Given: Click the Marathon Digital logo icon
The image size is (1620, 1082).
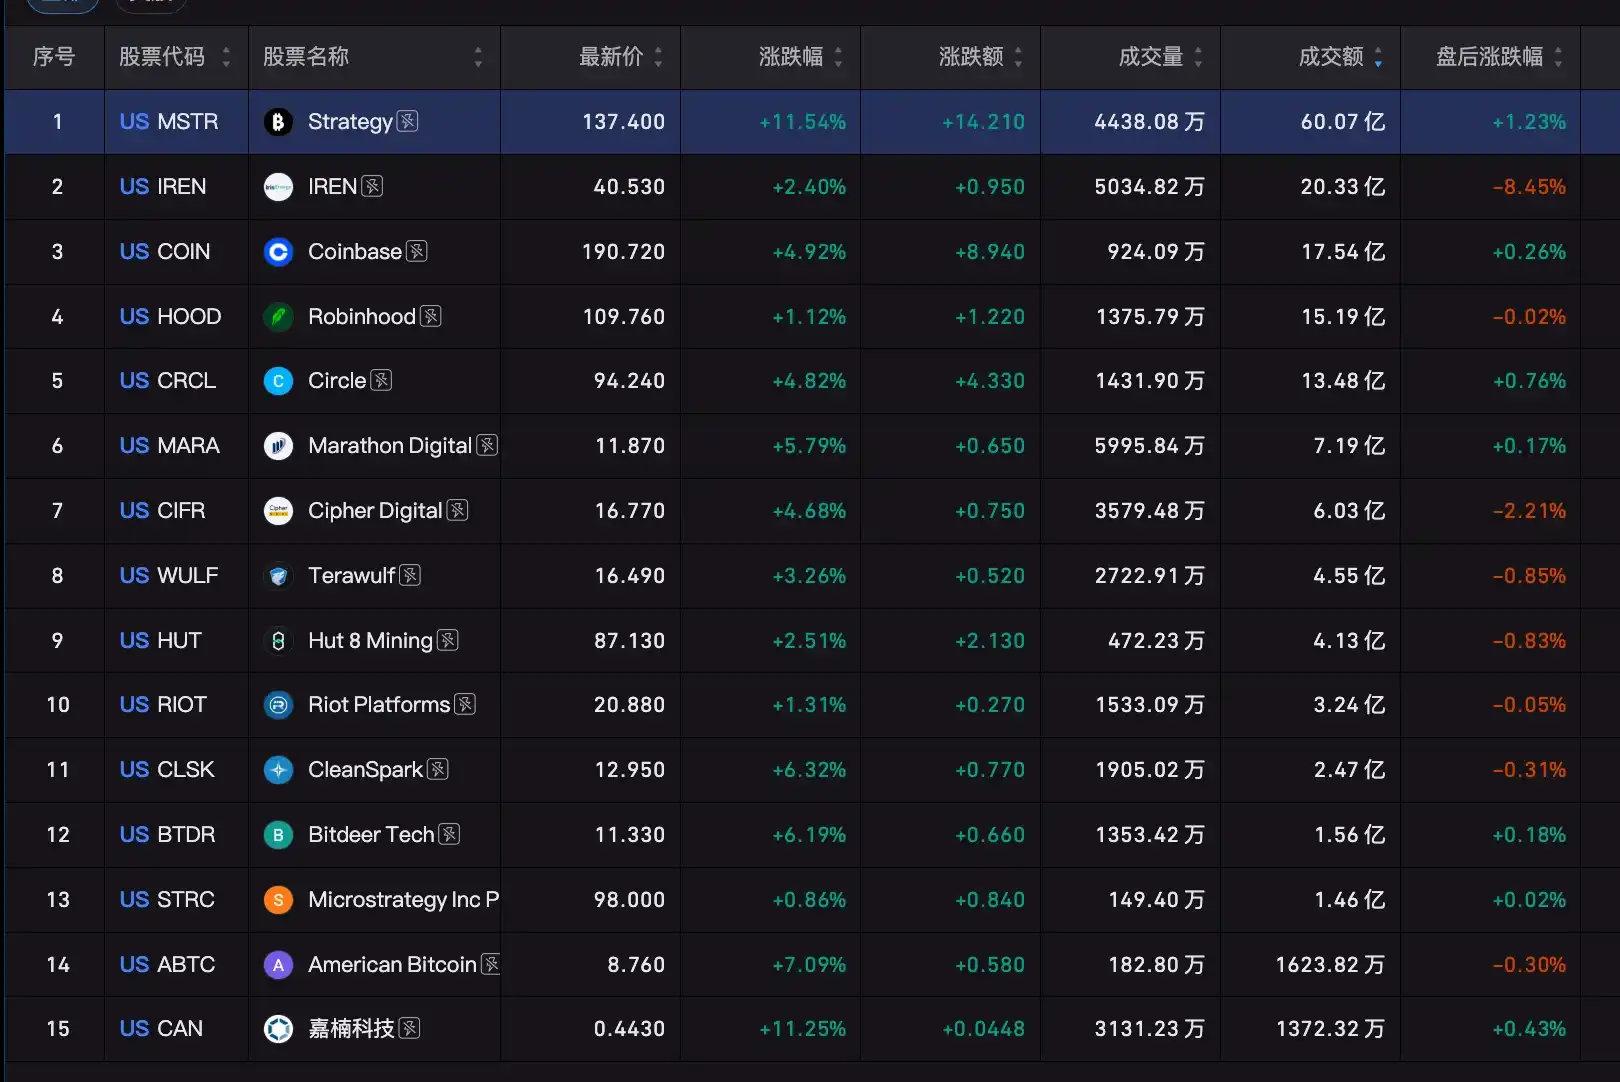Looking at the screenshot, I should coord(278,446).
